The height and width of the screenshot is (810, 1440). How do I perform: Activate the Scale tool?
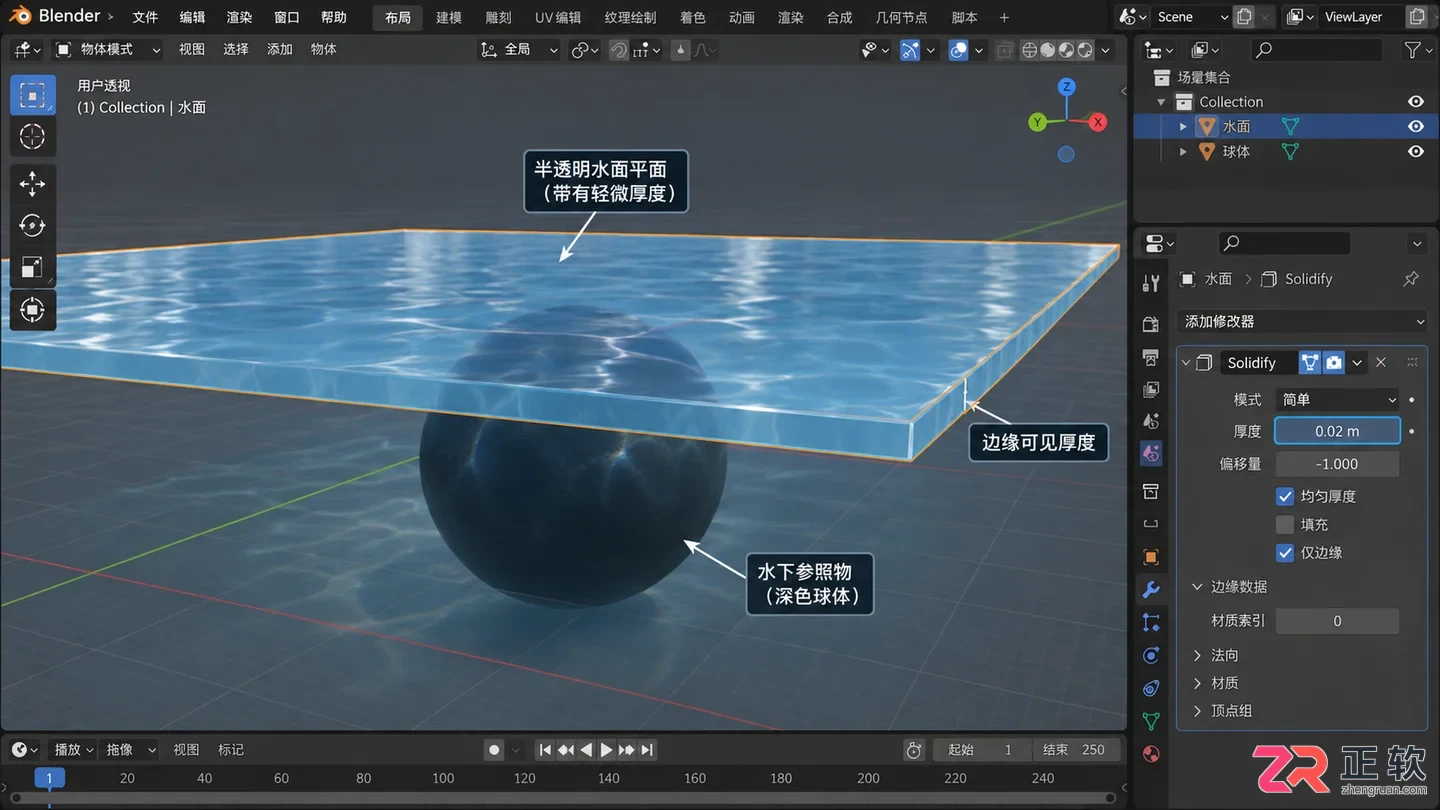click(33, 268)
